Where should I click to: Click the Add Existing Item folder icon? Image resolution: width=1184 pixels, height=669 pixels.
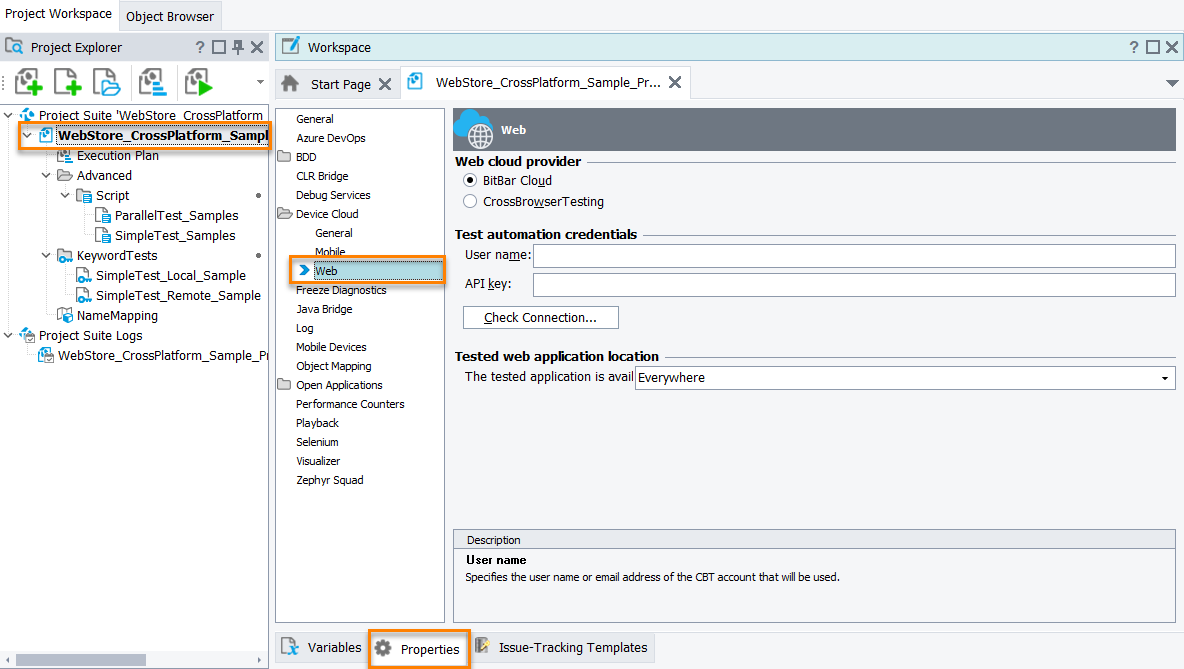pyautogui.click(x=106, y=82)
